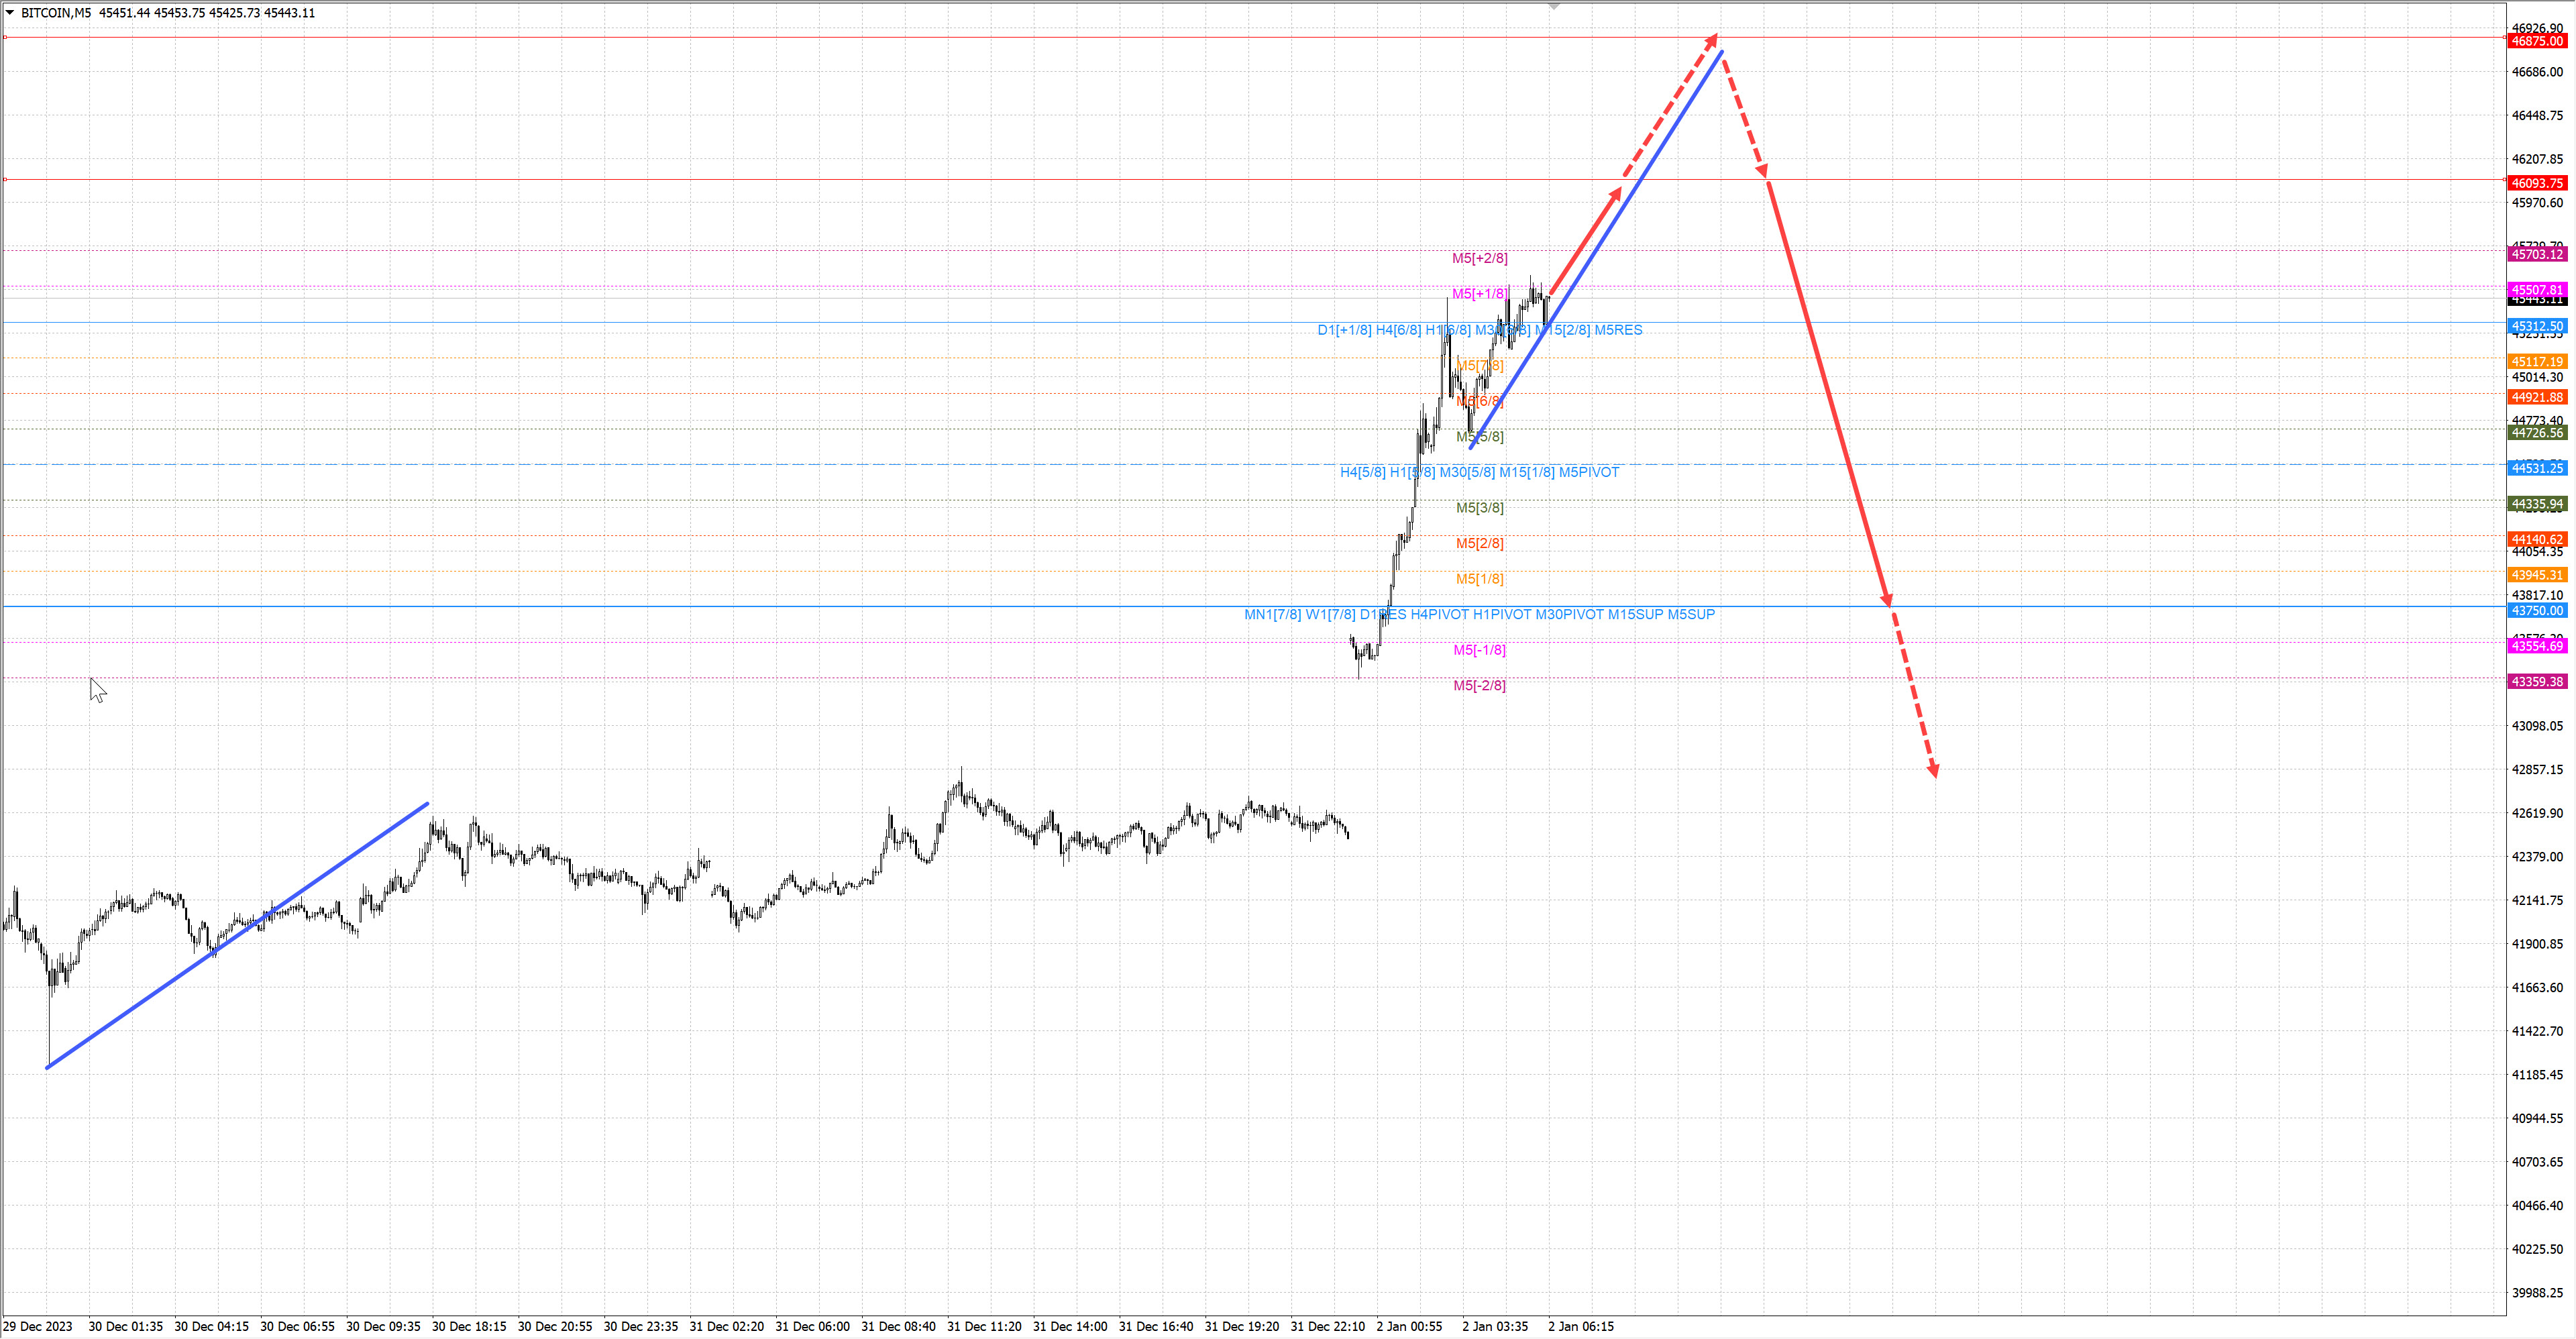The height and width of the screenshot is (1339, 2576).
Task: Click the M5[+1/8] level label
Action: coord(1479,294)
